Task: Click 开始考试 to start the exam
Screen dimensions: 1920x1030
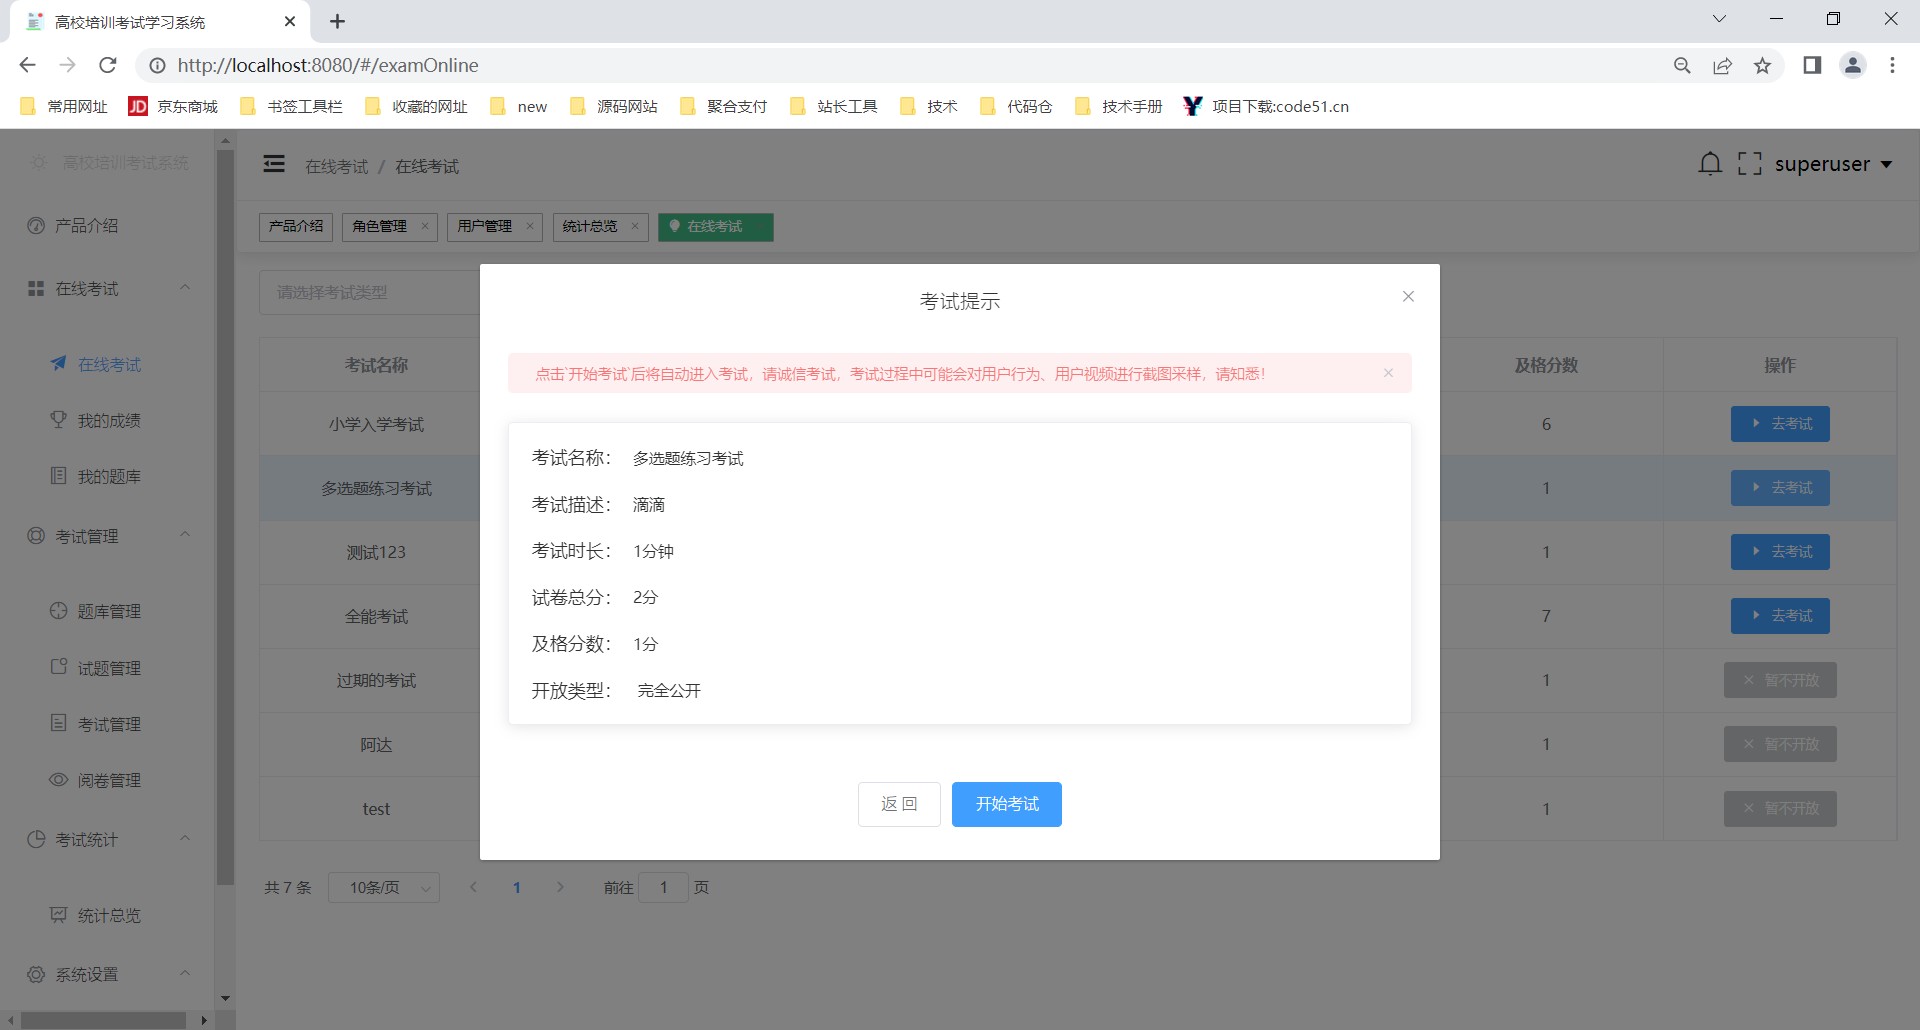Action: (1006, 804)
